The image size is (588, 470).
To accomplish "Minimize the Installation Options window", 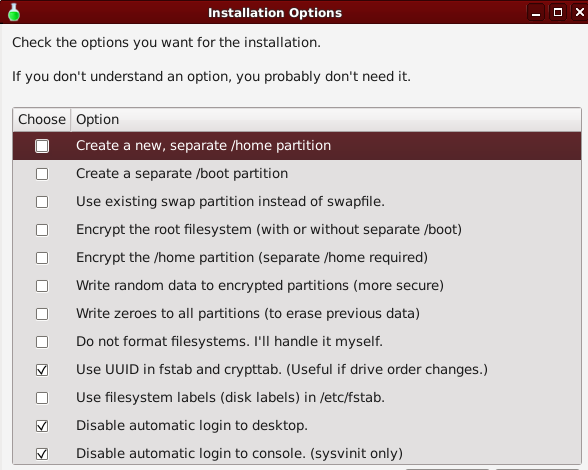I will pyautogui.click(x=536, y=12).
